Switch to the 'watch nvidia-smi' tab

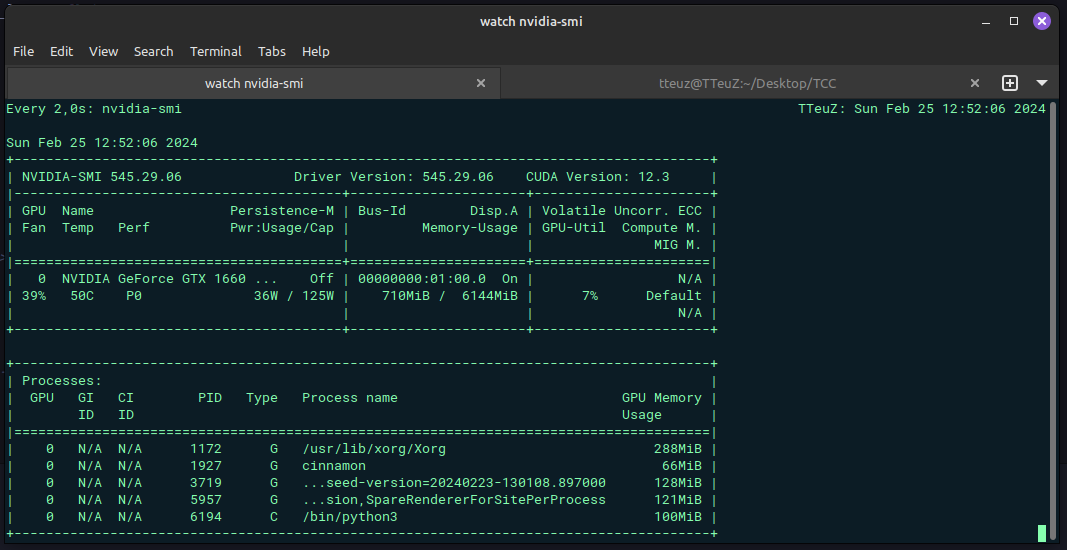click(253, 83)
